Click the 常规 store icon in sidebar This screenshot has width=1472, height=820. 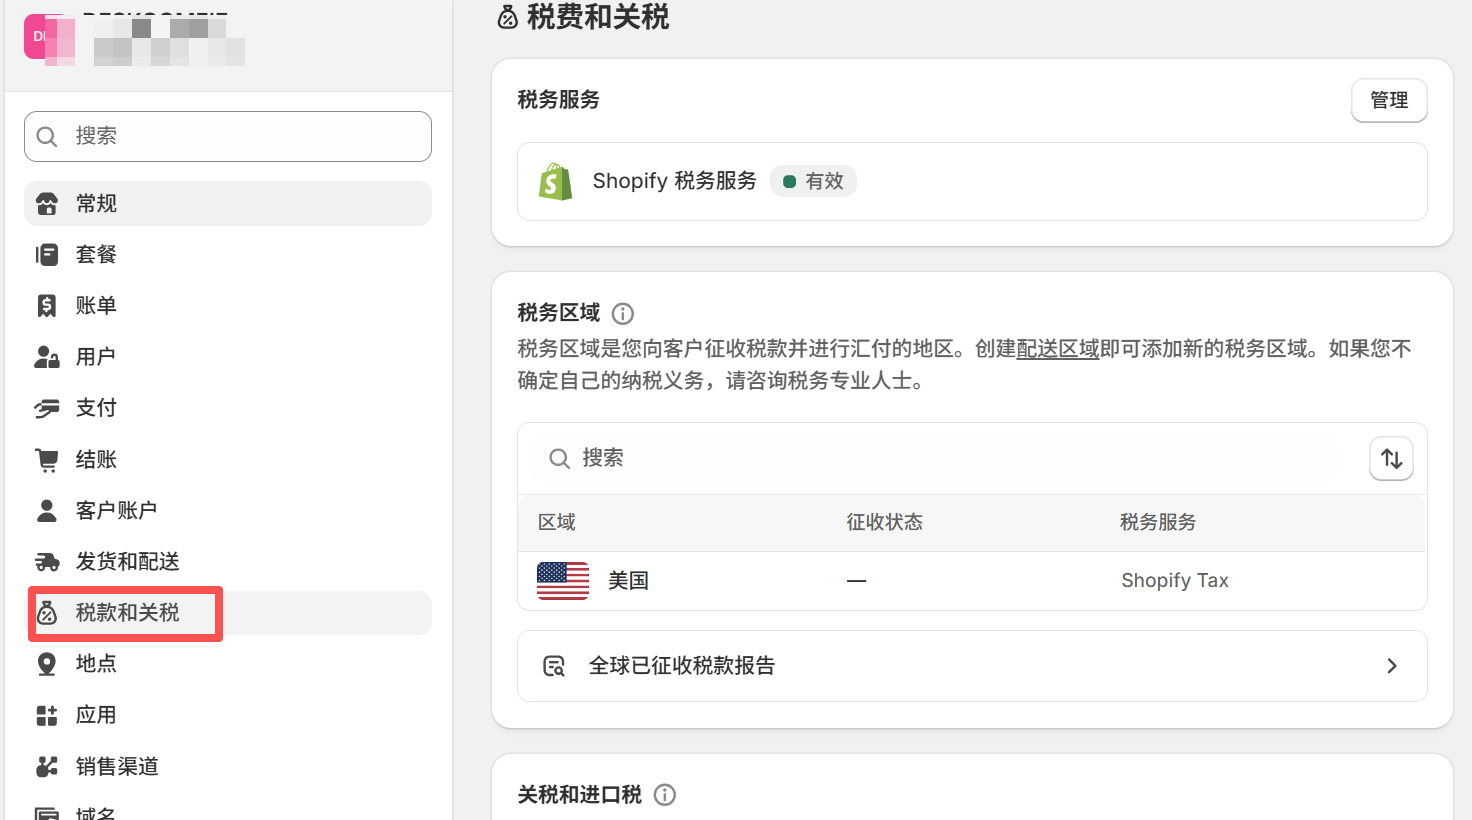[x=47, y=204]
